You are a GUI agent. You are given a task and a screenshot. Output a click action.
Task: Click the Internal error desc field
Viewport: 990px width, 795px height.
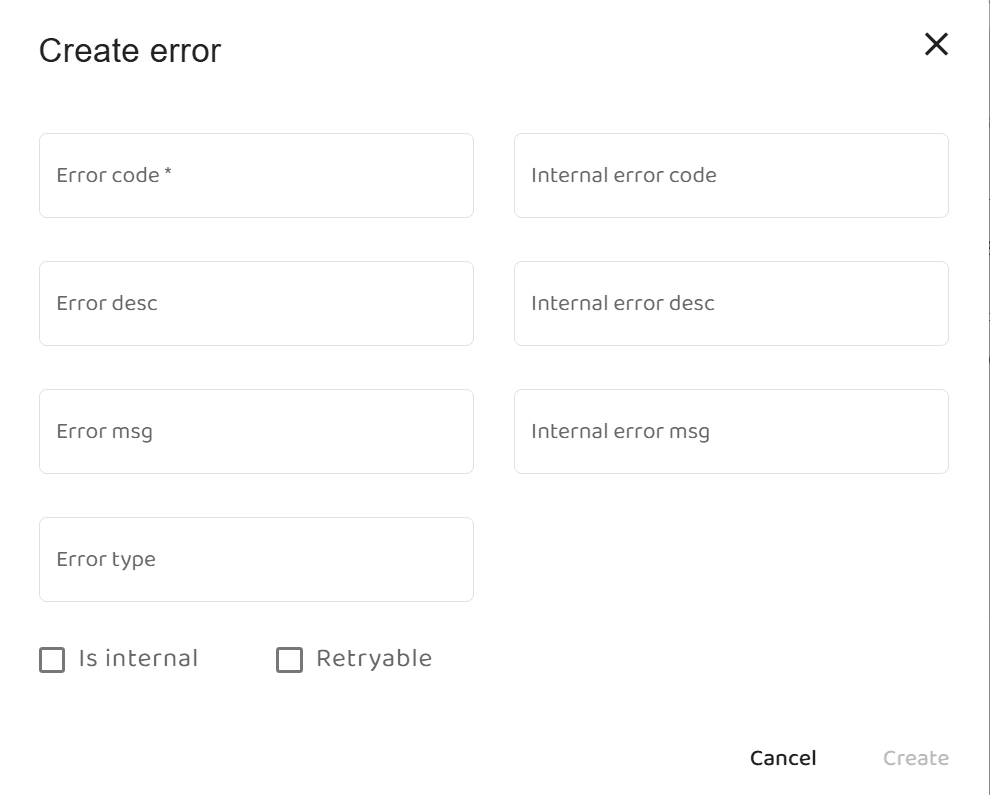(x=730, y=303)
